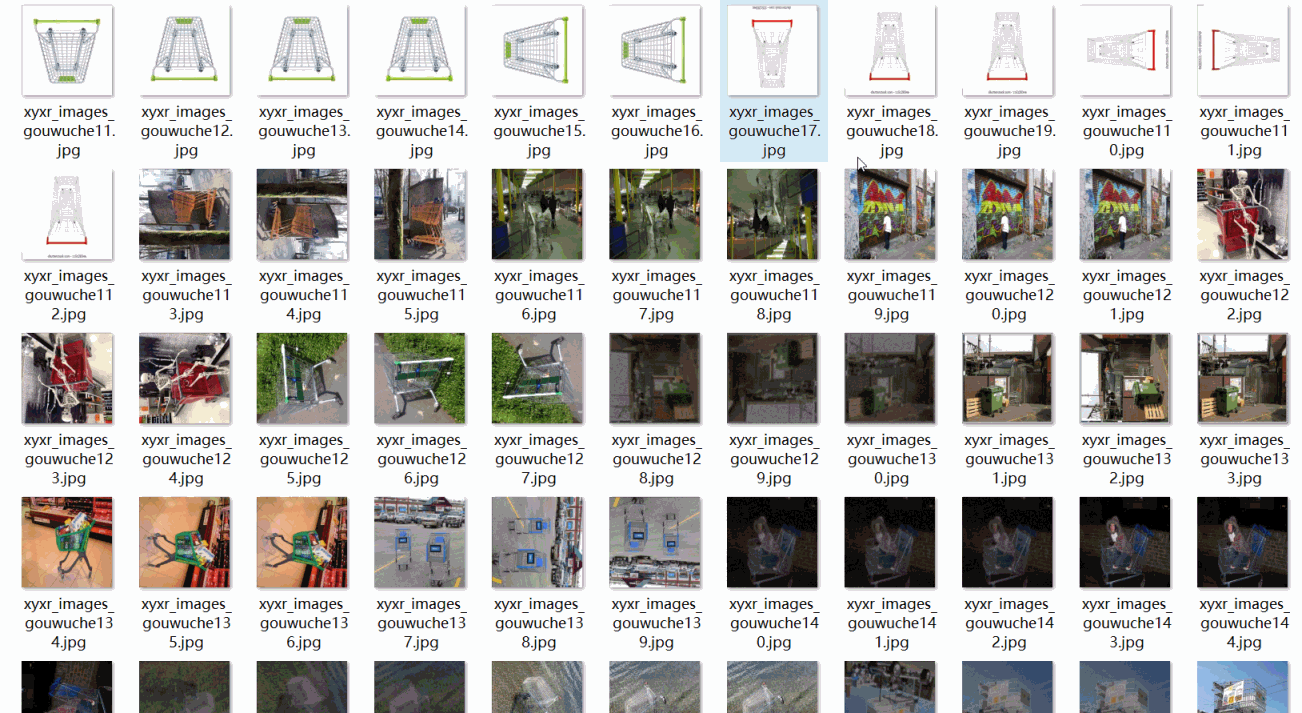The width and height of the screenshot is (1302, 713).
Task: Select xyxr_images_gouwuche18.jpg red-handle cart drawing
Action: [891, 50]
